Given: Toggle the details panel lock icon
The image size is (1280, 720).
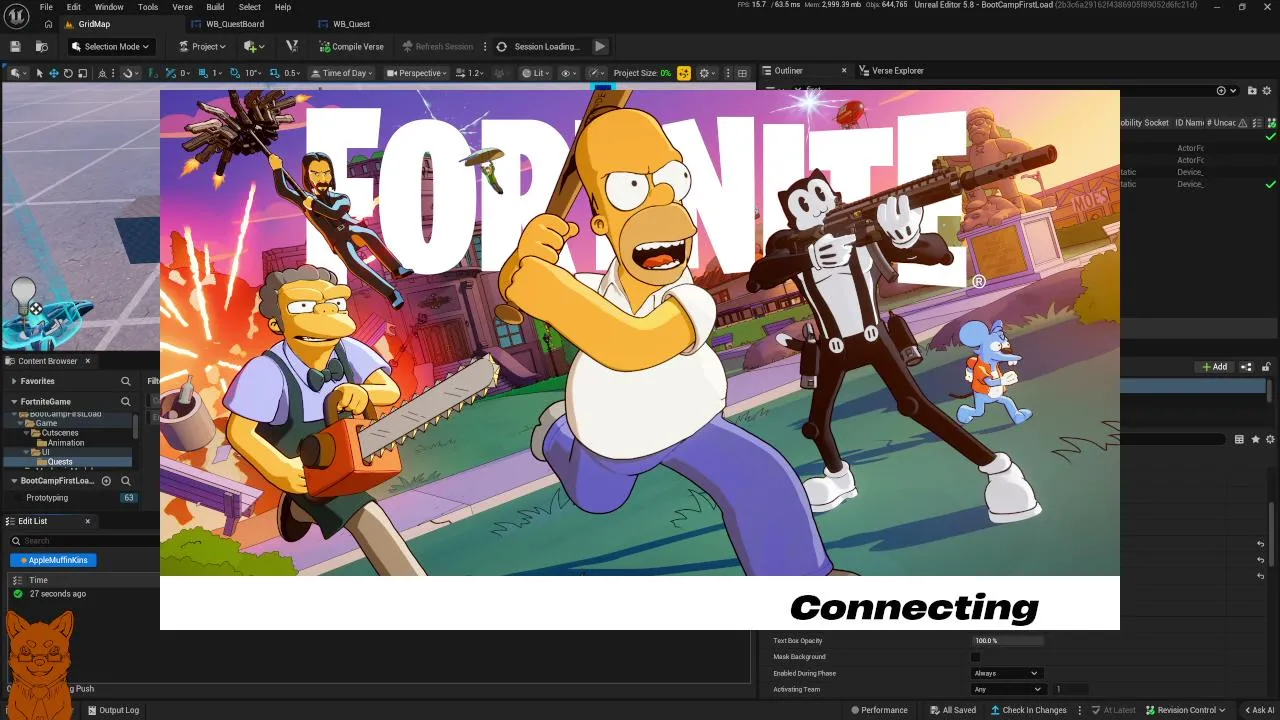Looking at the screenshot, I should 1267,367.
